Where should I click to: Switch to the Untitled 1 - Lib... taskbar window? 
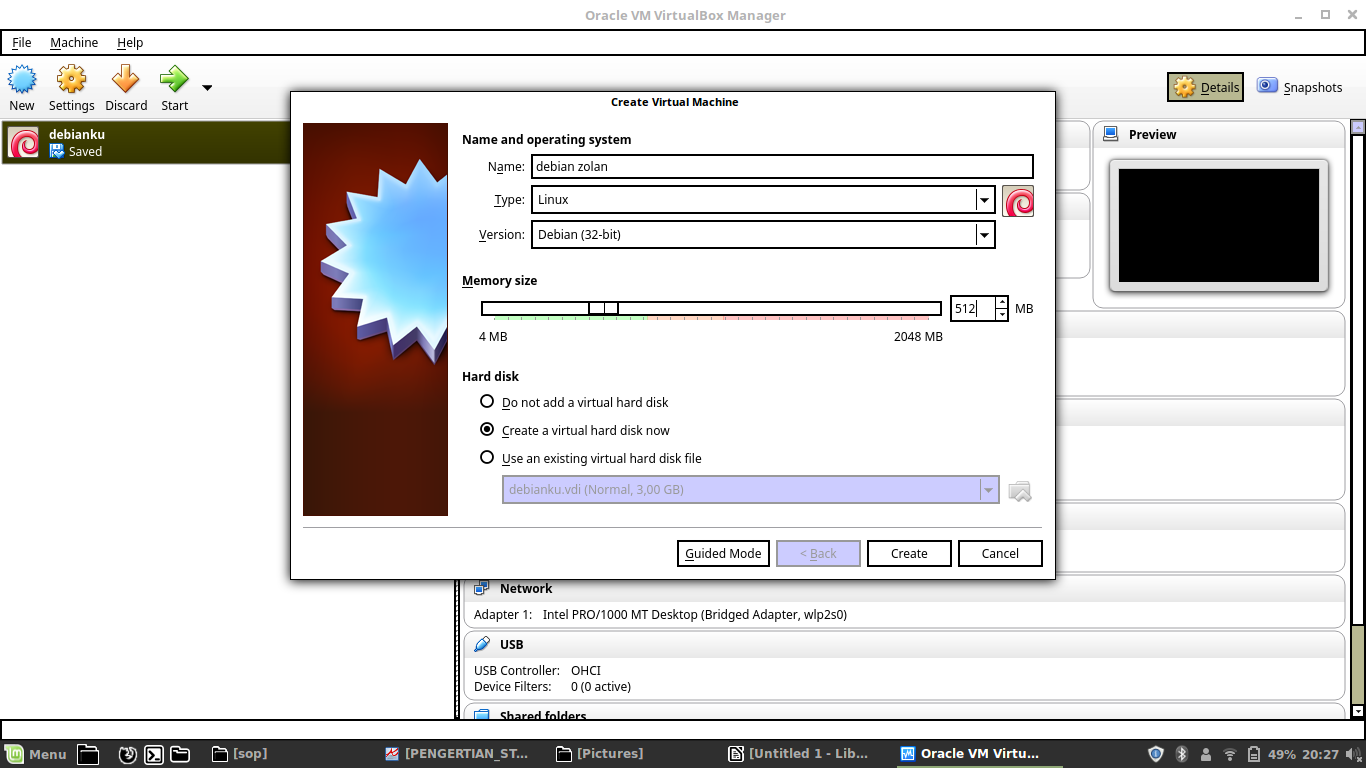click(800, 754)
